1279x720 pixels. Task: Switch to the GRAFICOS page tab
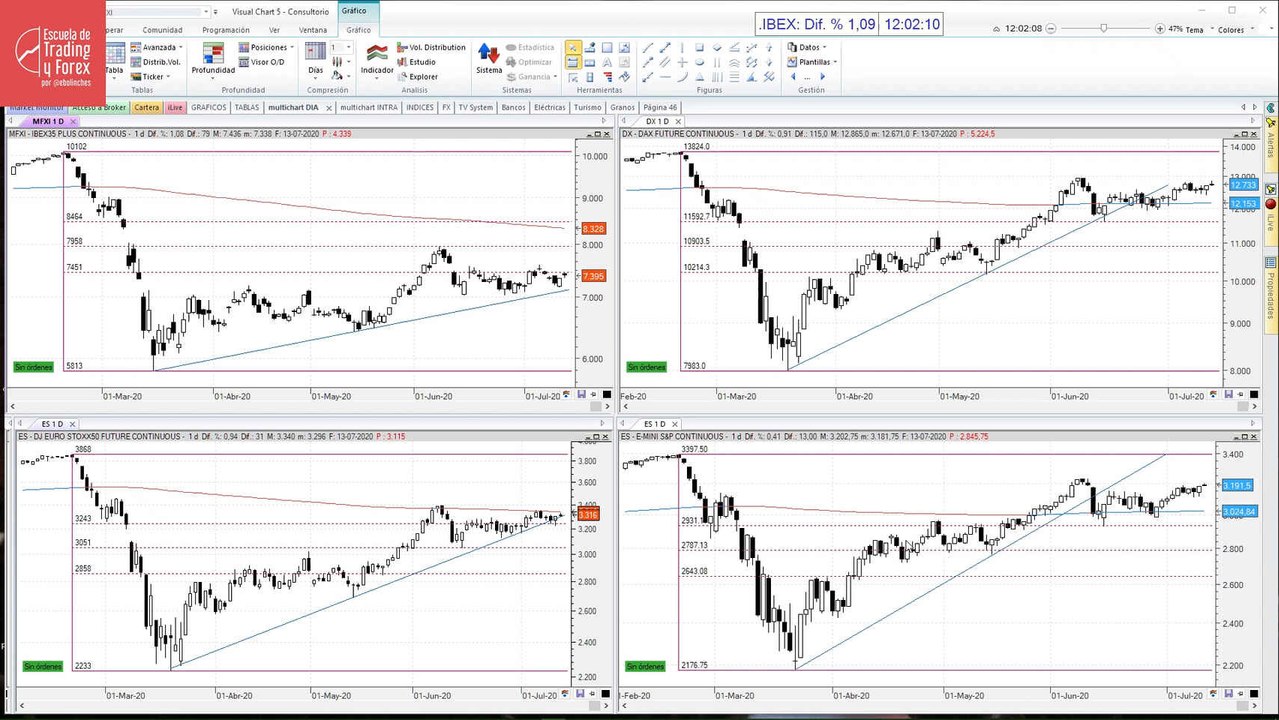tap(209, 107)
